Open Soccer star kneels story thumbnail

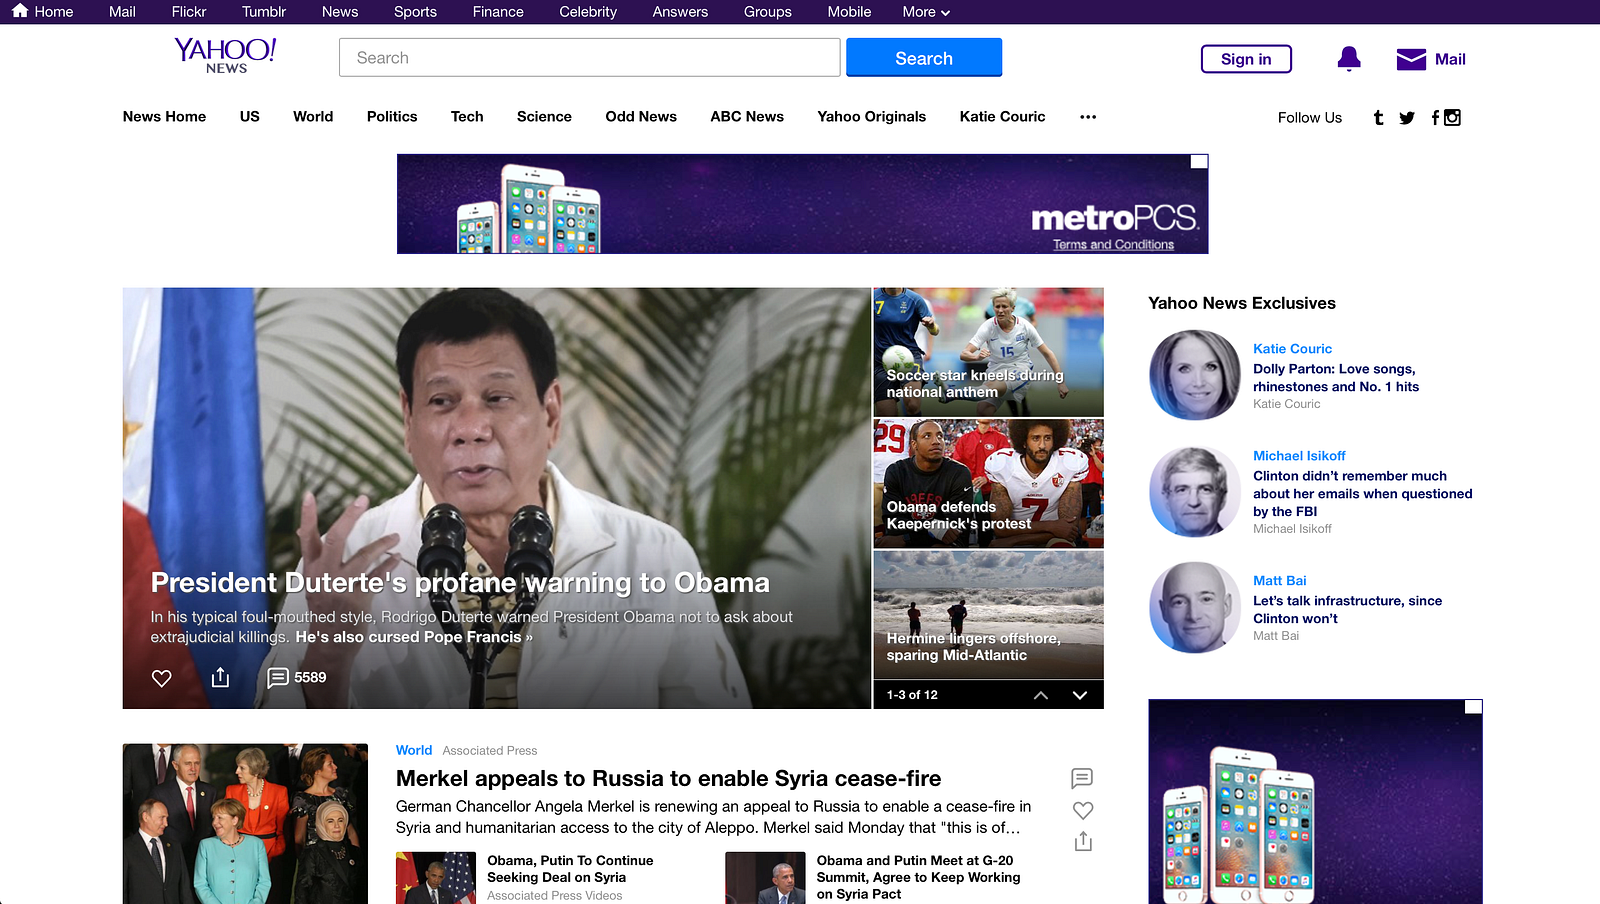click(x=988, y=352)
